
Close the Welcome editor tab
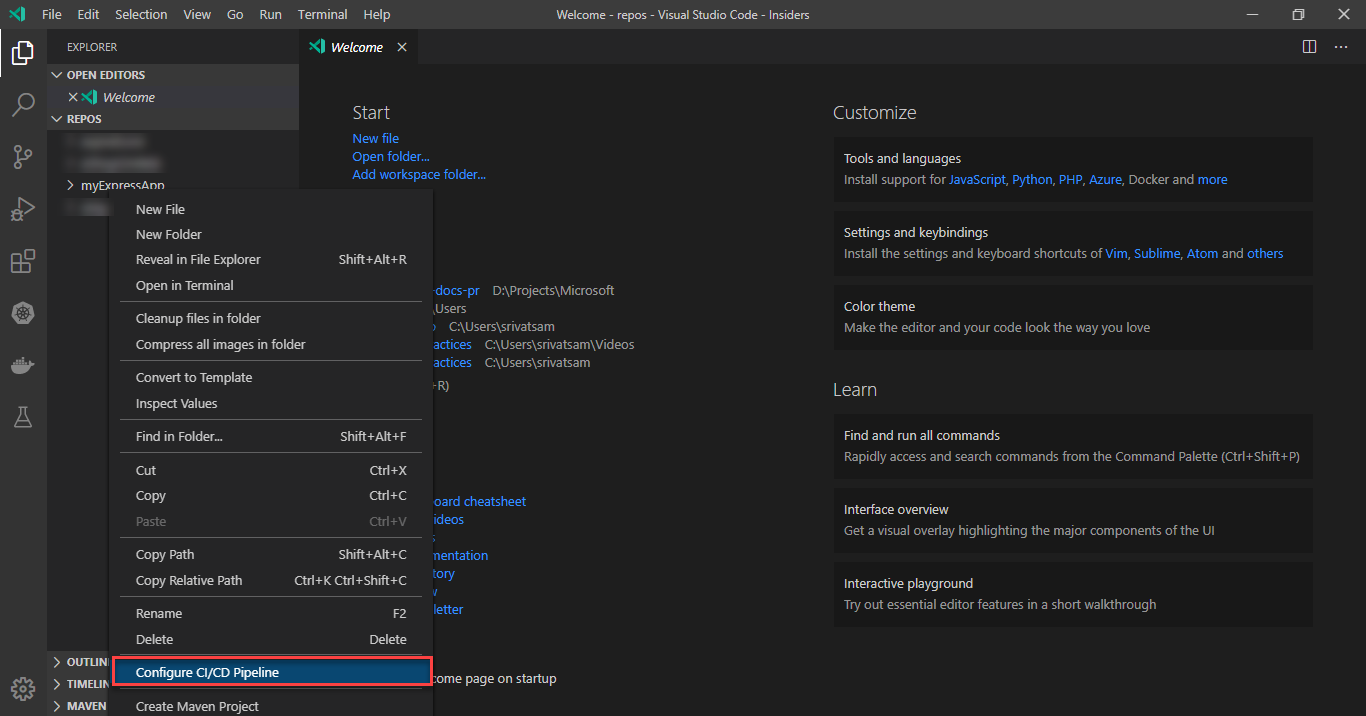pyautogui.click(x=403, y=46)
